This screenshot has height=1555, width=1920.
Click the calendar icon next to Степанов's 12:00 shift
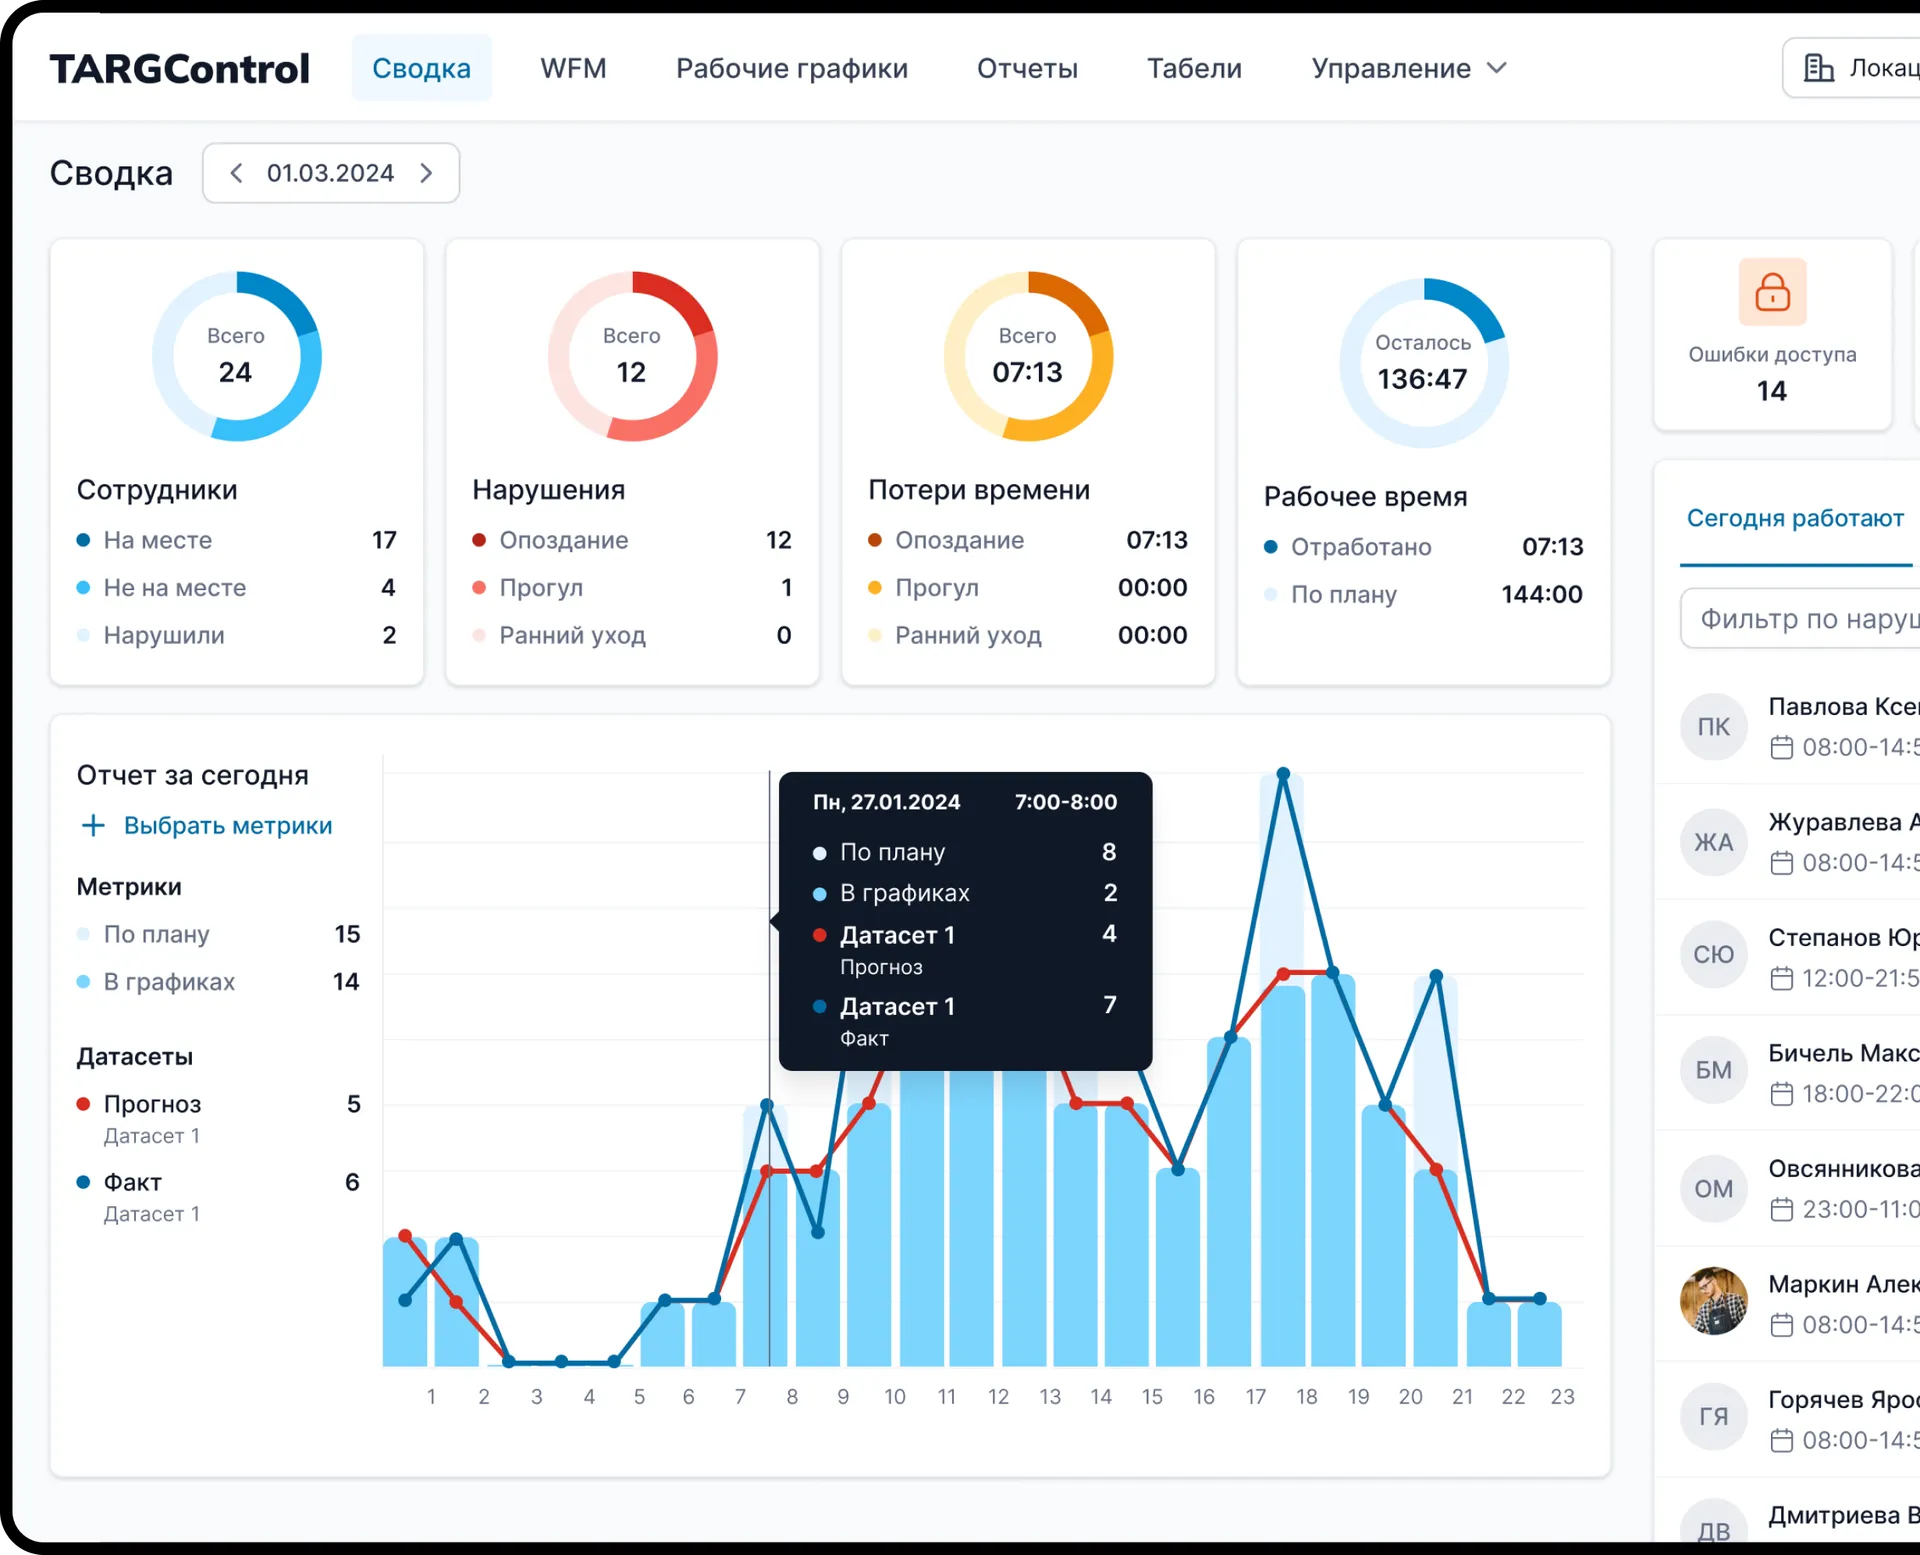pyautogui.click(x=1784, y=979)
